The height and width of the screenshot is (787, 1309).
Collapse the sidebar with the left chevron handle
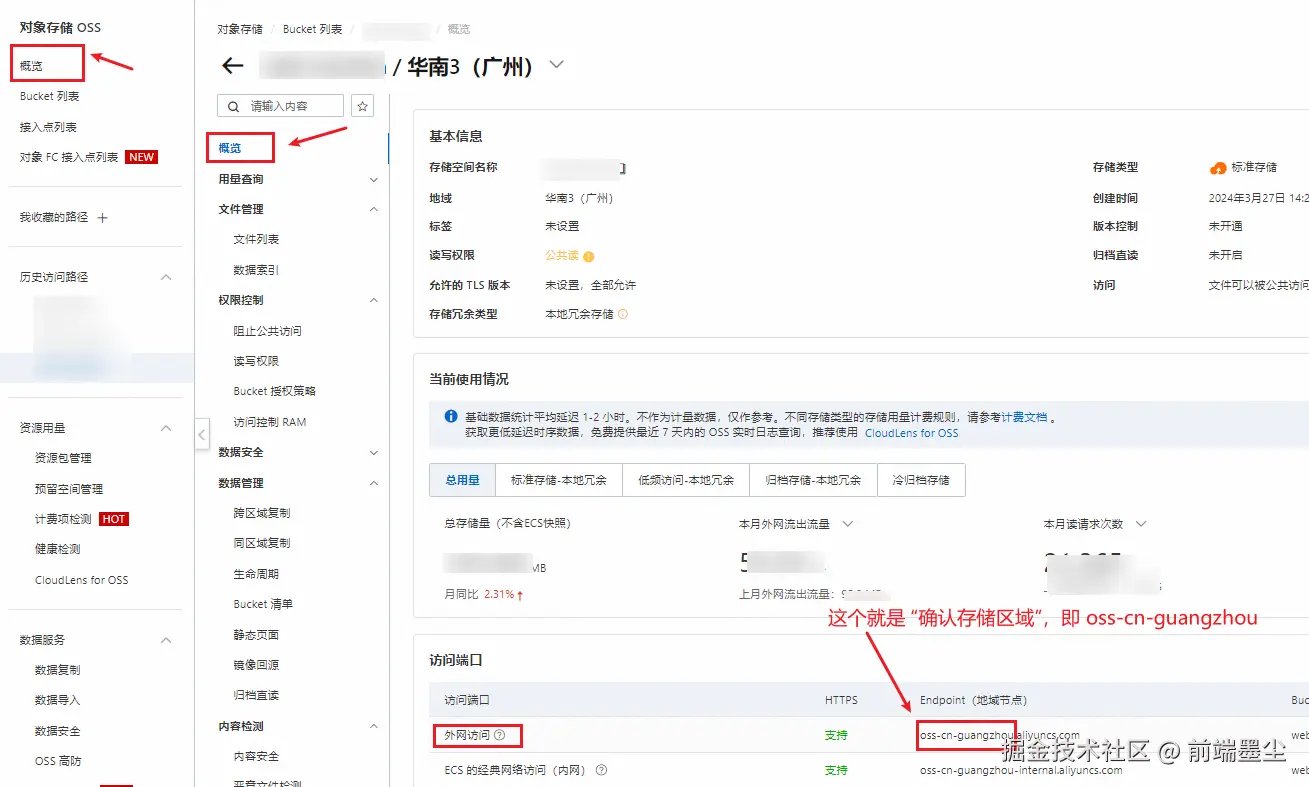(201, 434)
